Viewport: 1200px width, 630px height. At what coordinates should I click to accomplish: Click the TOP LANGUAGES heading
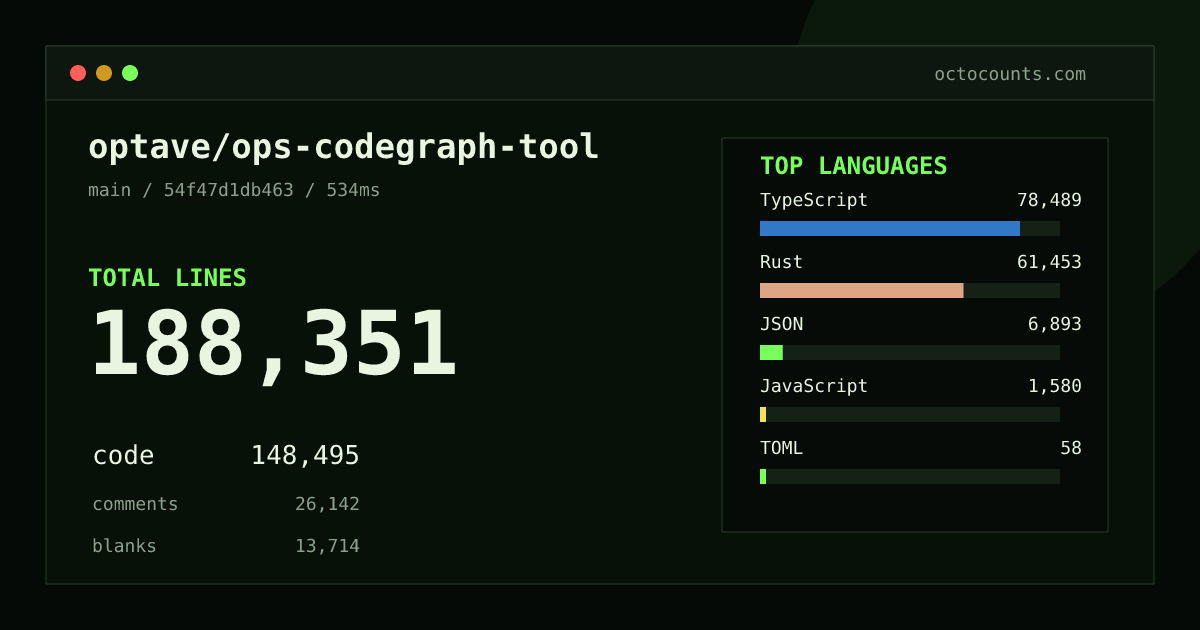[853, 166]
